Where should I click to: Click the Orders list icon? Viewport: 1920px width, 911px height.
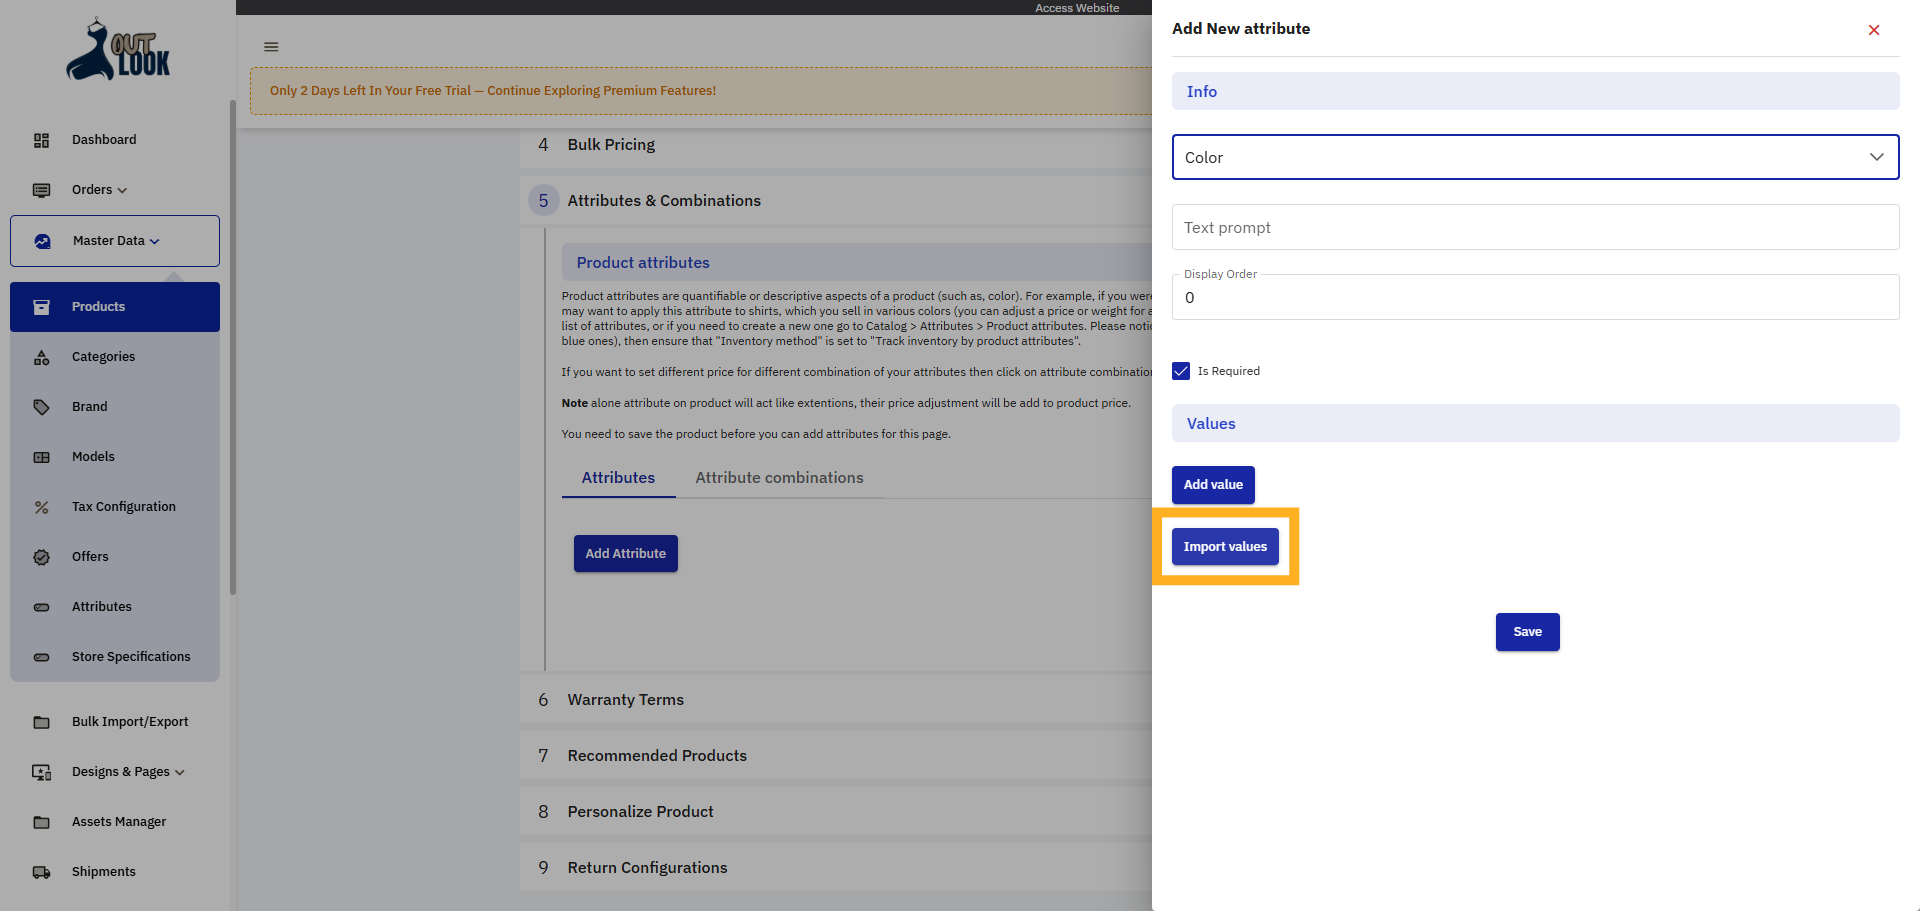(x=41, y=190)
